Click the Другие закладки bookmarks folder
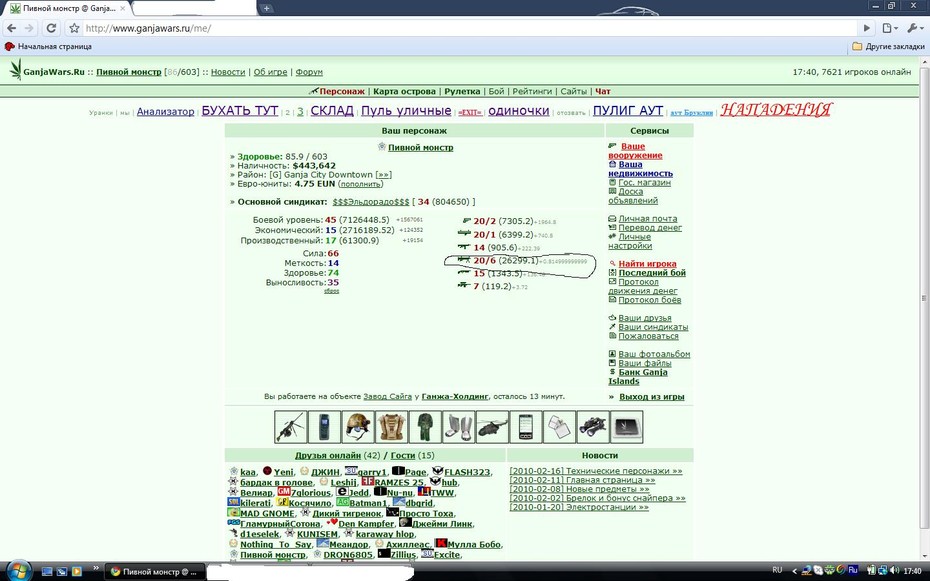The height and width of the screenshot is (581, 930). [x=888, y=46]
